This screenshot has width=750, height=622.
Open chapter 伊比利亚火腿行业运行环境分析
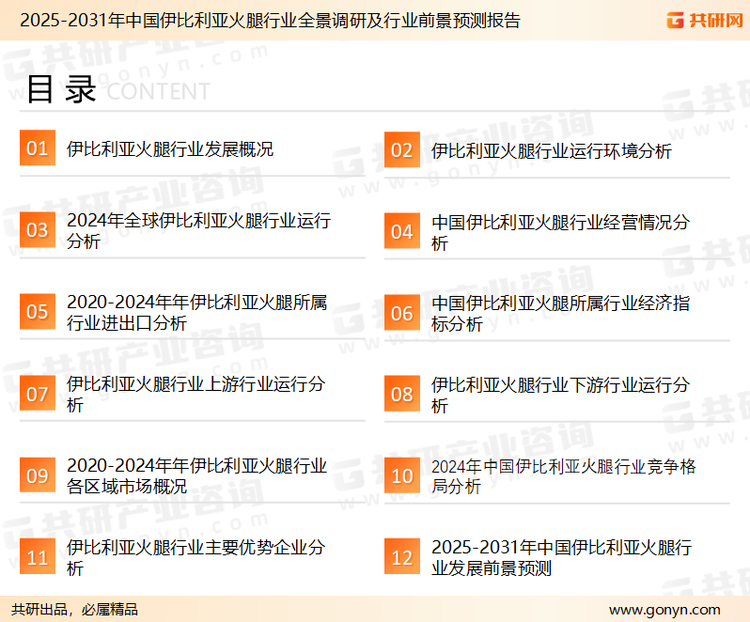(551, 151)
